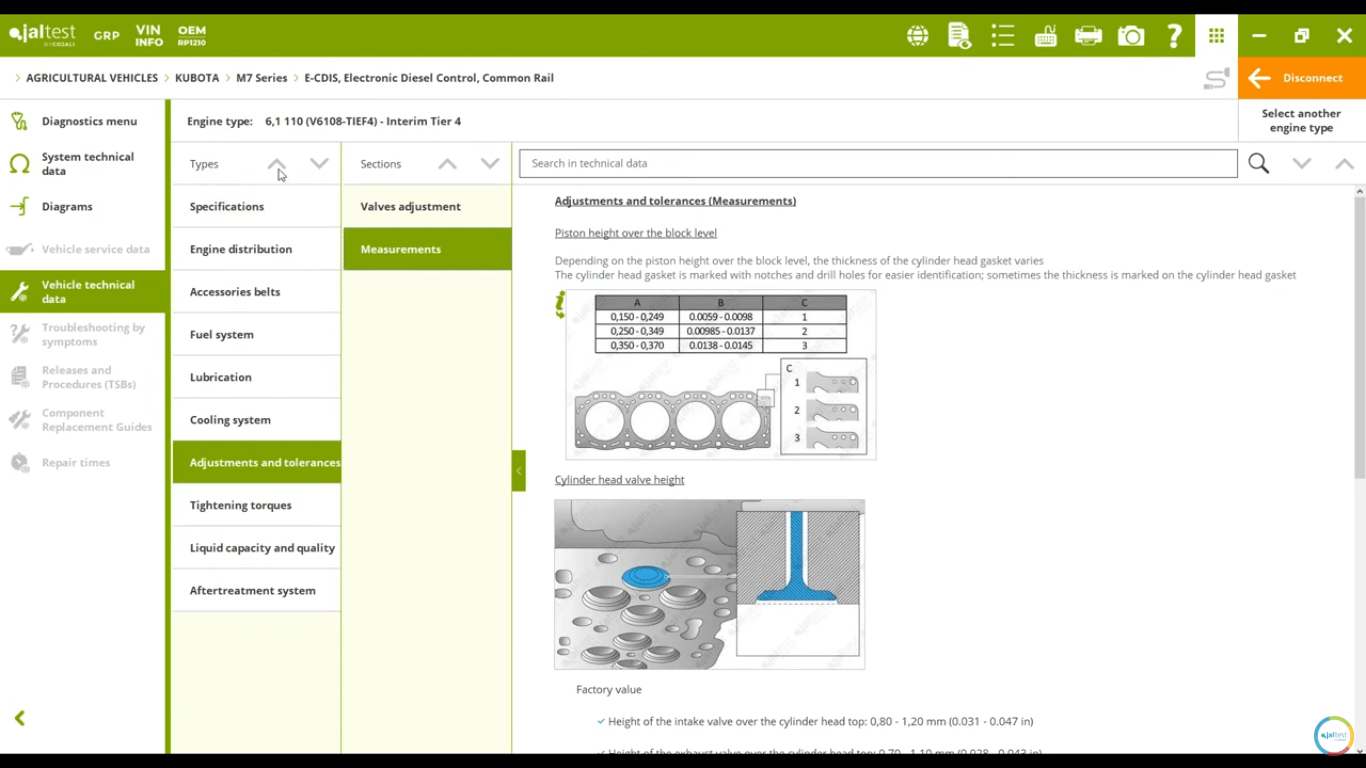This screenshot has width=1366, height=768.
Task: Open Diagnostics menu
Action: click(84, 121)
